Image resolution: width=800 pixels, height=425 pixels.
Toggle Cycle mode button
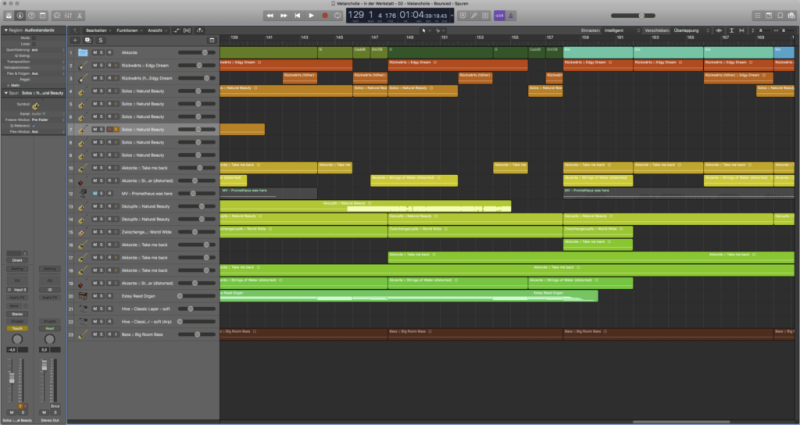pyautogui.click(x=338, y=16)
